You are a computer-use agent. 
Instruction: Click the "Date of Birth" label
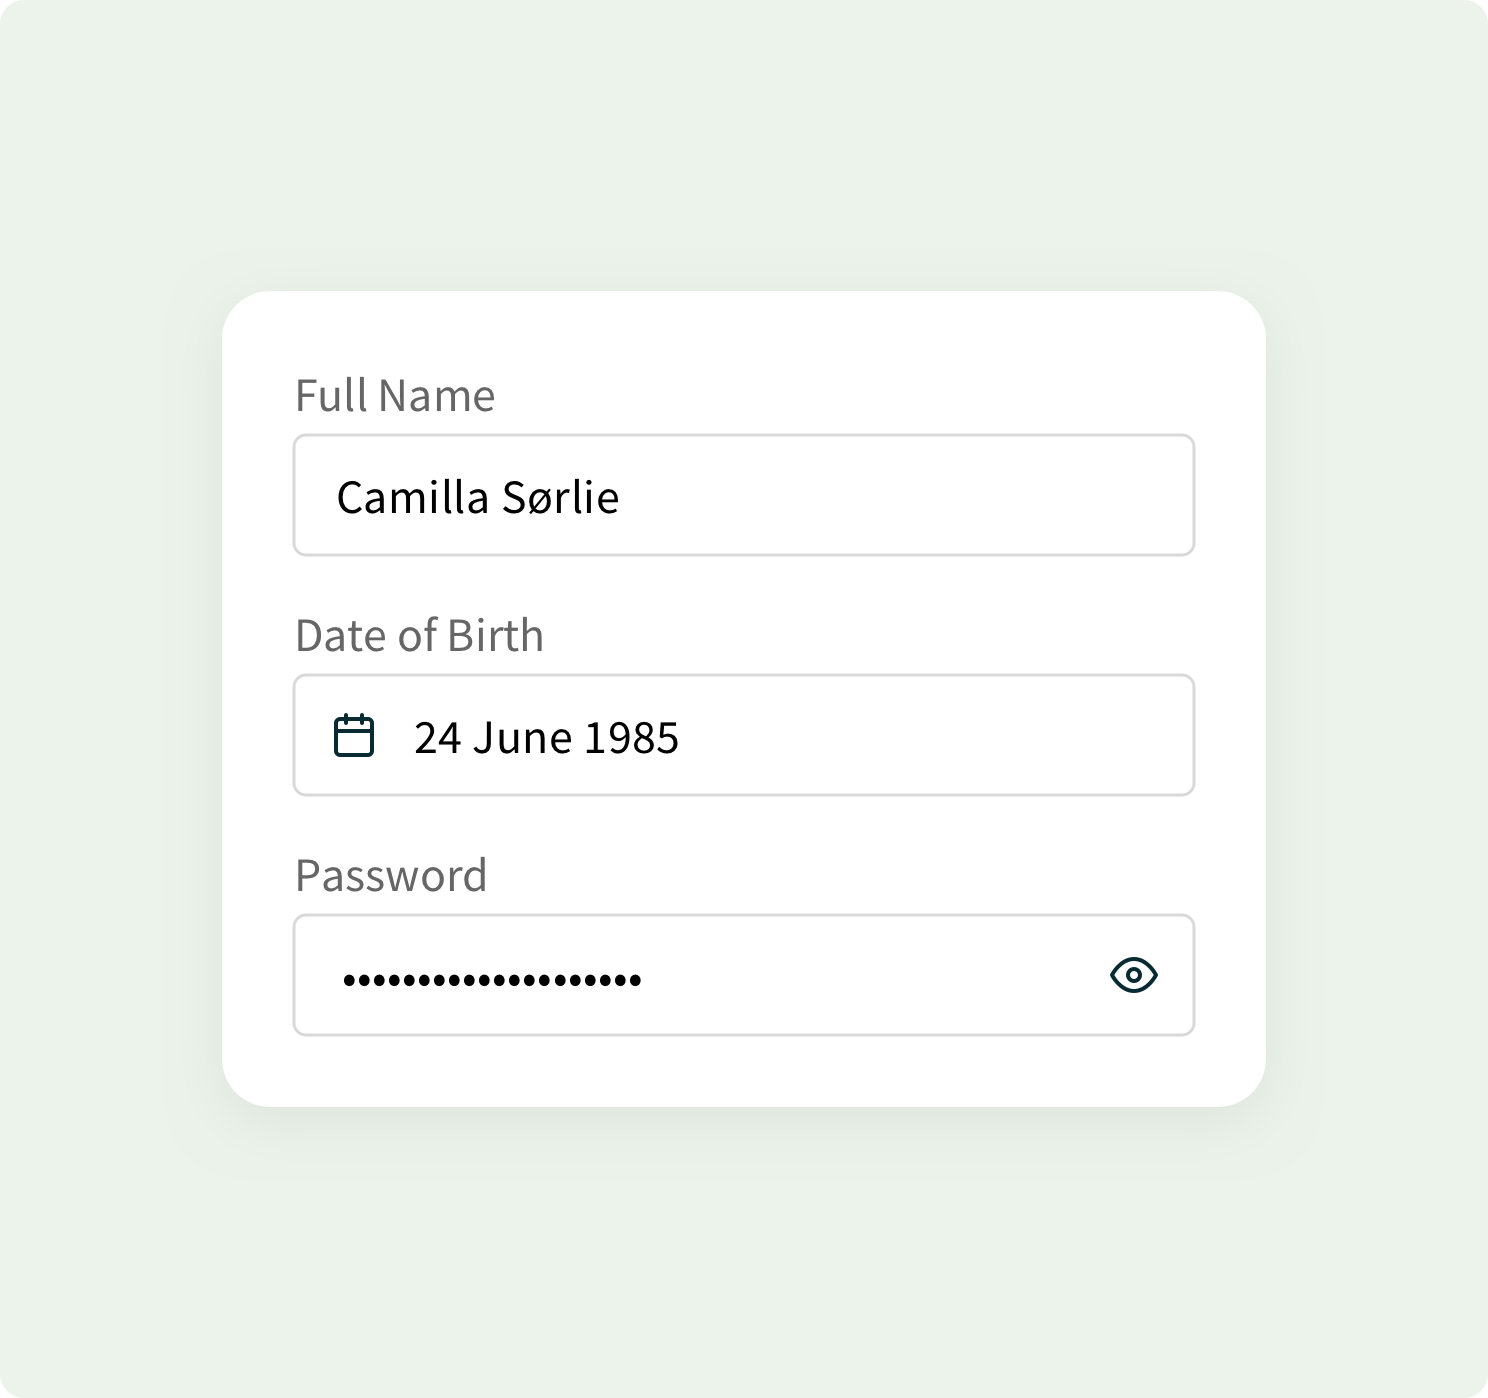tap(419, 636)
